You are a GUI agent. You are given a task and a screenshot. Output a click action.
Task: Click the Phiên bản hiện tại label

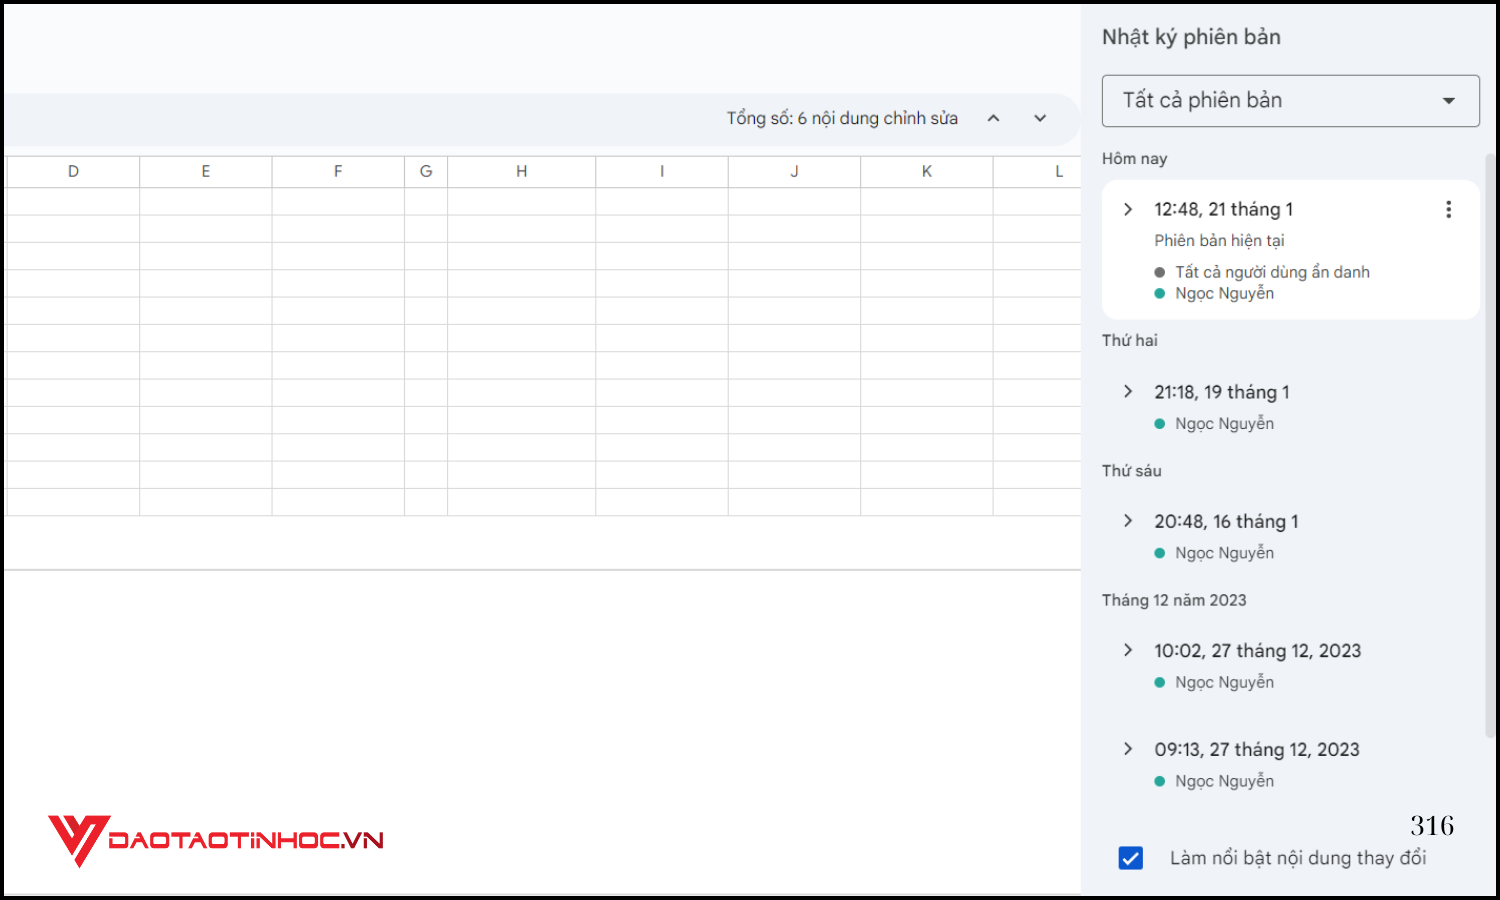coord(1220,240)
